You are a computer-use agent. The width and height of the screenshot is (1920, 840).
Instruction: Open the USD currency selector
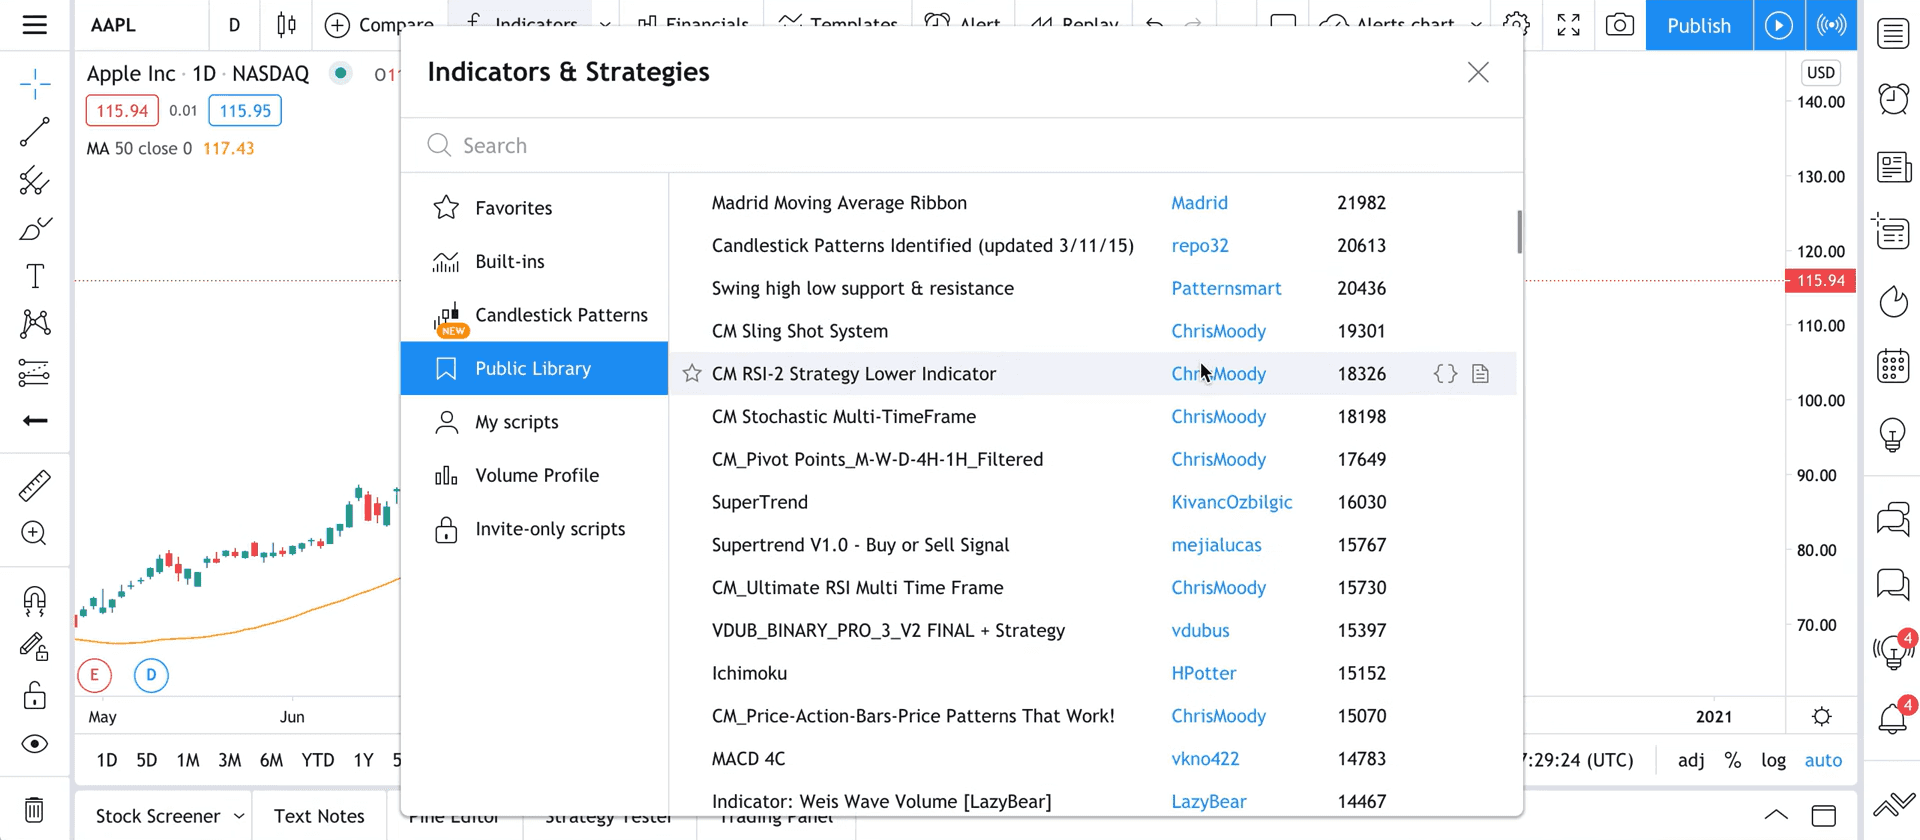tap(1820, 73)
